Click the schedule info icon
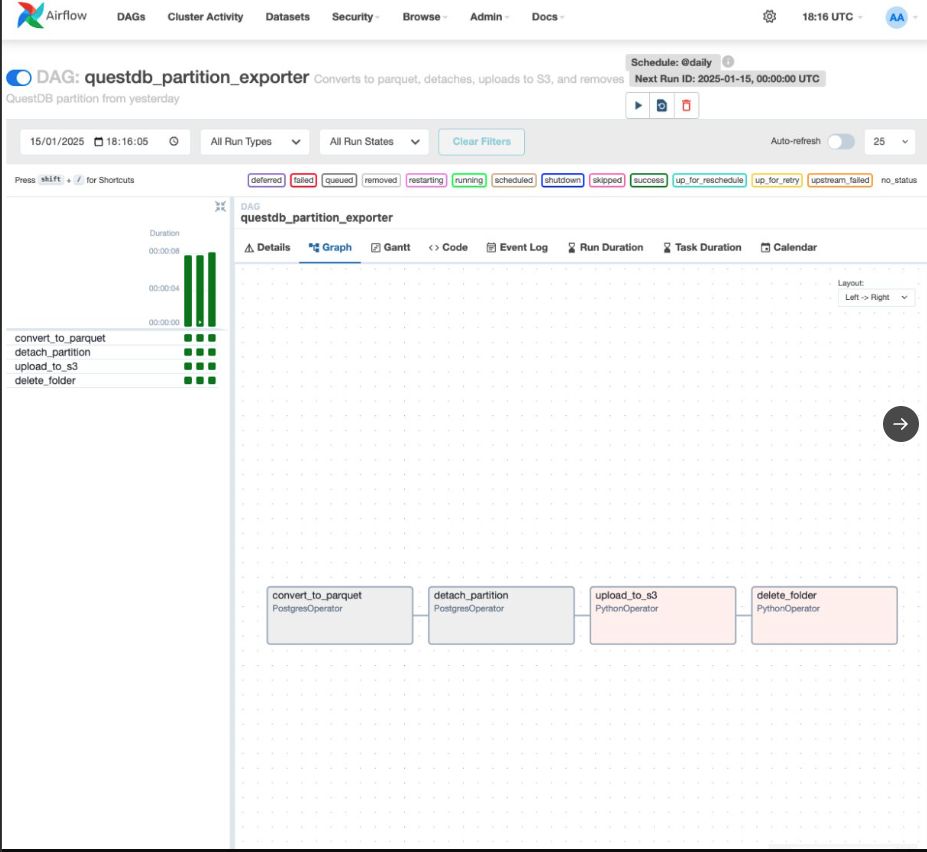Image resolution: width=927 pixels, height=852 pixels. [x=728, y=61]
